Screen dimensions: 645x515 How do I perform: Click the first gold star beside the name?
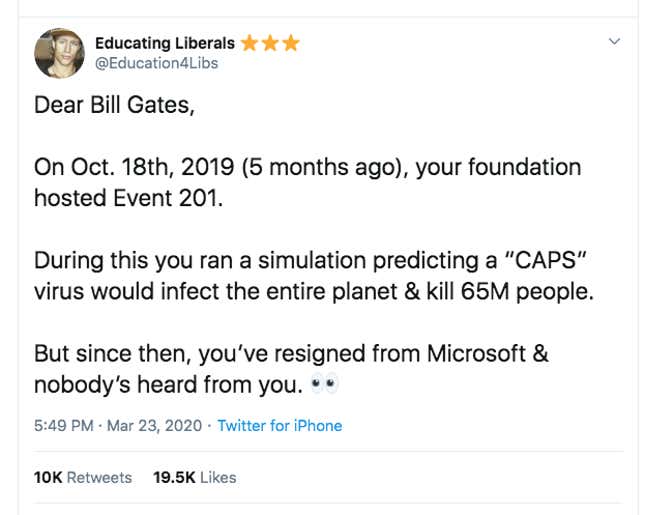[x=249, y=43]
